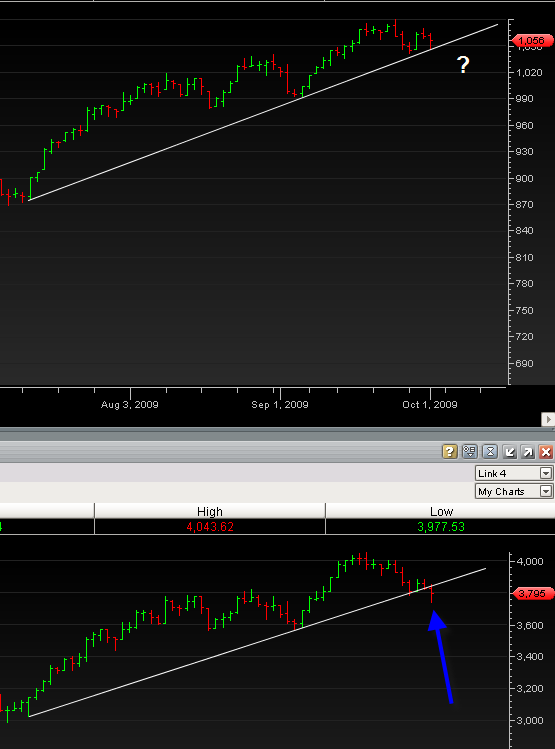The image size is (555, 749).
Task: Open the yellow help question mark icon
Action: pyautogui.click(x=449, y=451)
